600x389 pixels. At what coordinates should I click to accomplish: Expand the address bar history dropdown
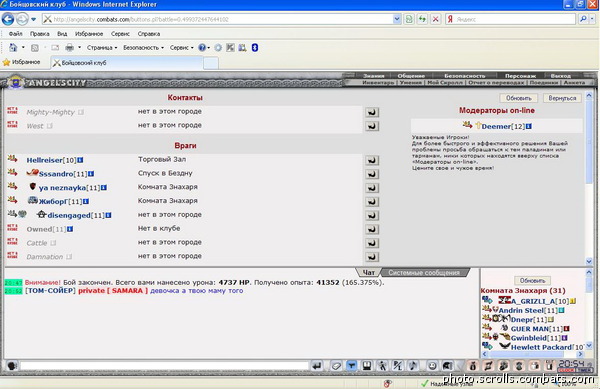pyautogui.click(x=397, y=19)
